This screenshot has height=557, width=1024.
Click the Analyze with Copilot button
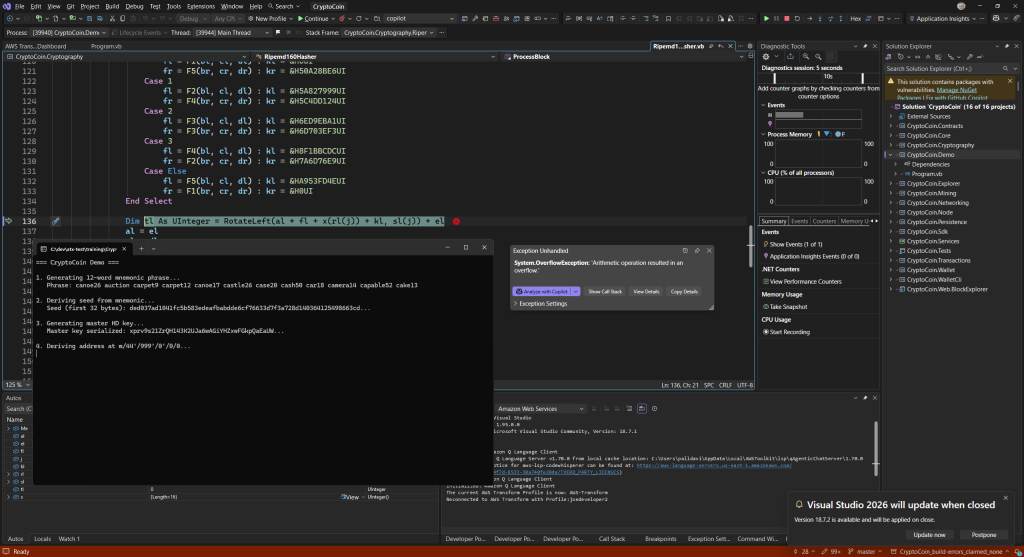(542, 291)
